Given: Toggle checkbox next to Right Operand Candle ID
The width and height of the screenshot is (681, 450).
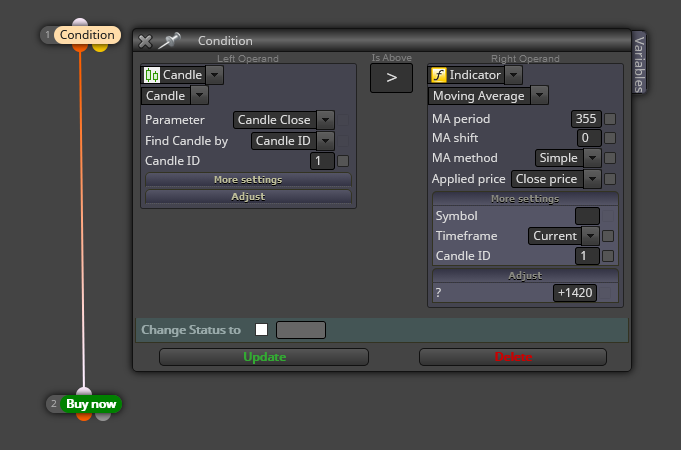Looking at the screenshot, I should pos(608,256).
